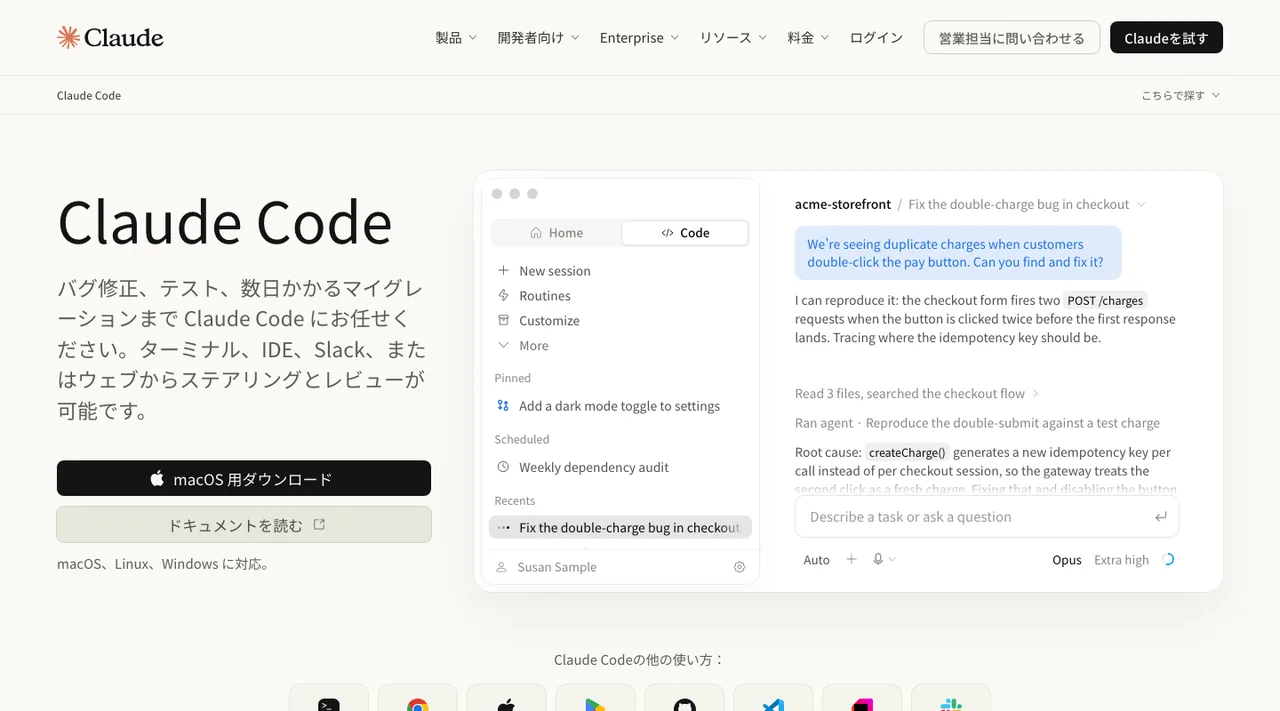Click the Recents section label
The height and width of the screenshot is (711, 1280).
coord(515,500)
